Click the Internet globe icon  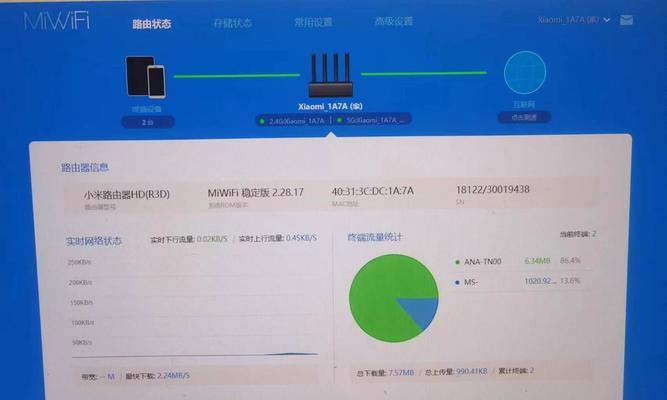(x=524, y=72)
